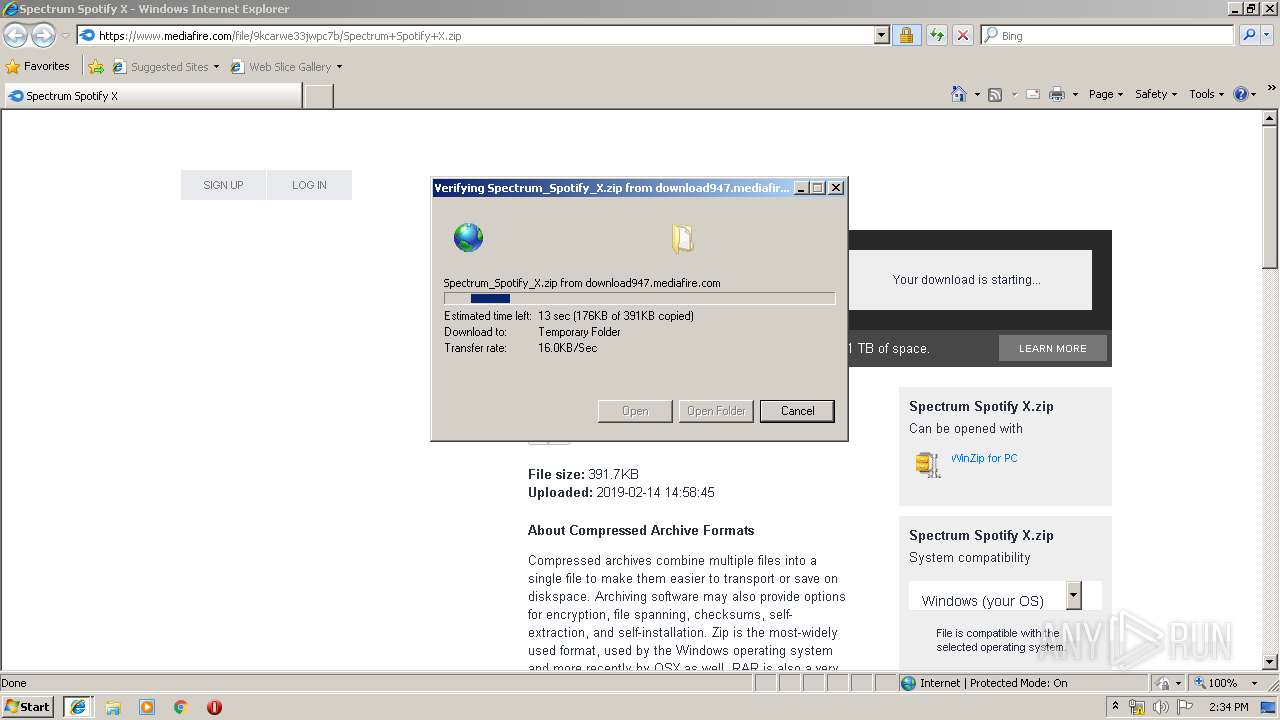Click the volume speaker tray icon
The width and height of the screenshot is (1280, 720).
point(1161,707)
